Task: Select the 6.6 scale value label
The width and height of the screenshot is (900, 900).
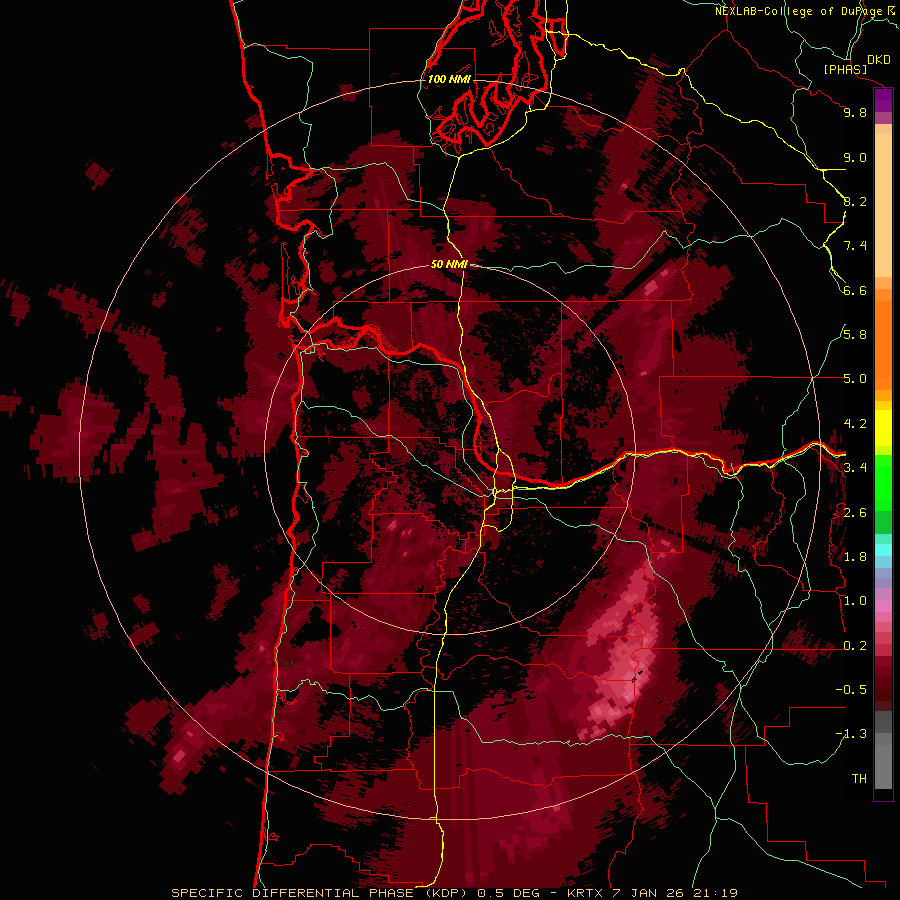Action: click(x=855, y=290)
